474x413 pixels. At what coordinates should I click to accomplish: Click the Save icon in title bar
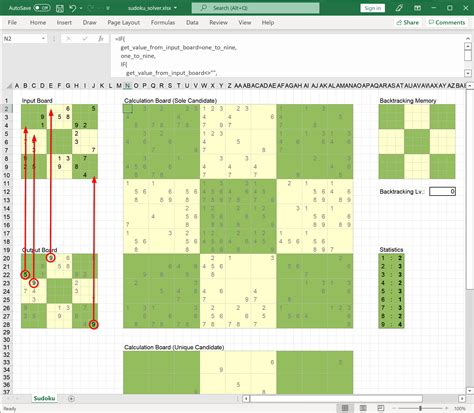(60, 8)
